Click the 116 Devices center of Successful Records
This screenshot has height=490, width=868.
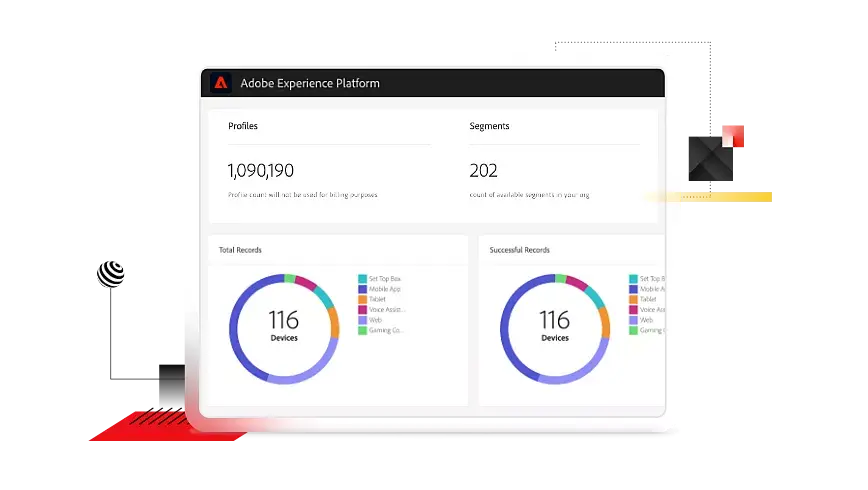[554, 326]
